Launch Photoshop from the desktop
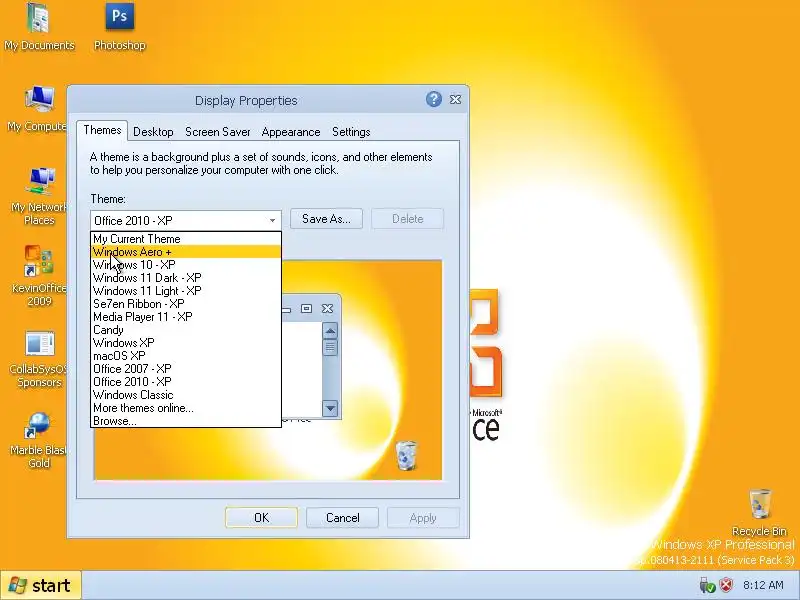 [x=119, y=27]
